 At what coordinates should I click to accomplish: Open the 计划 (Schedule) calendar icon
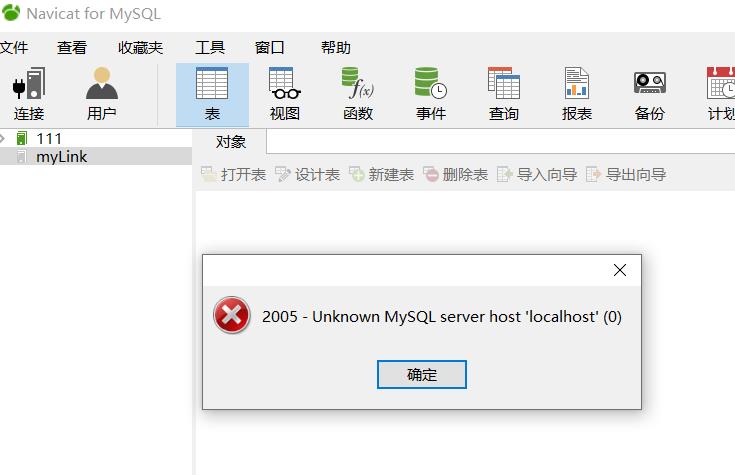tap(721, 94)
